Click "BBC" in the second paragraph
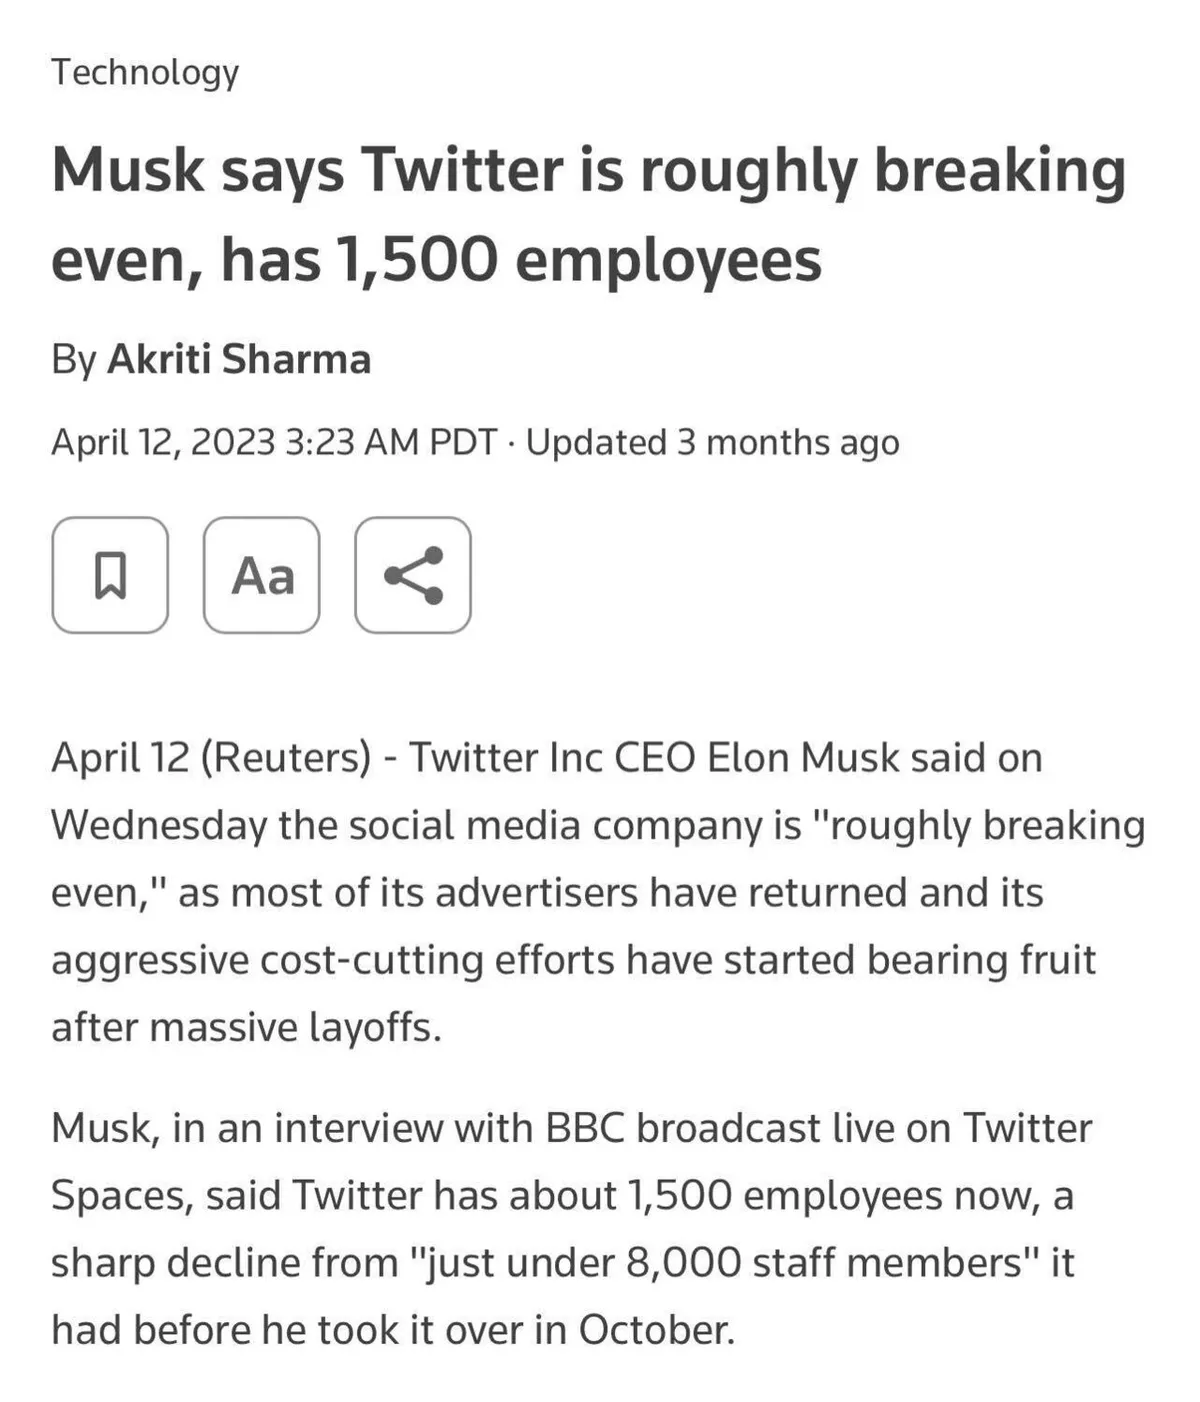 tap(585, 1128)
